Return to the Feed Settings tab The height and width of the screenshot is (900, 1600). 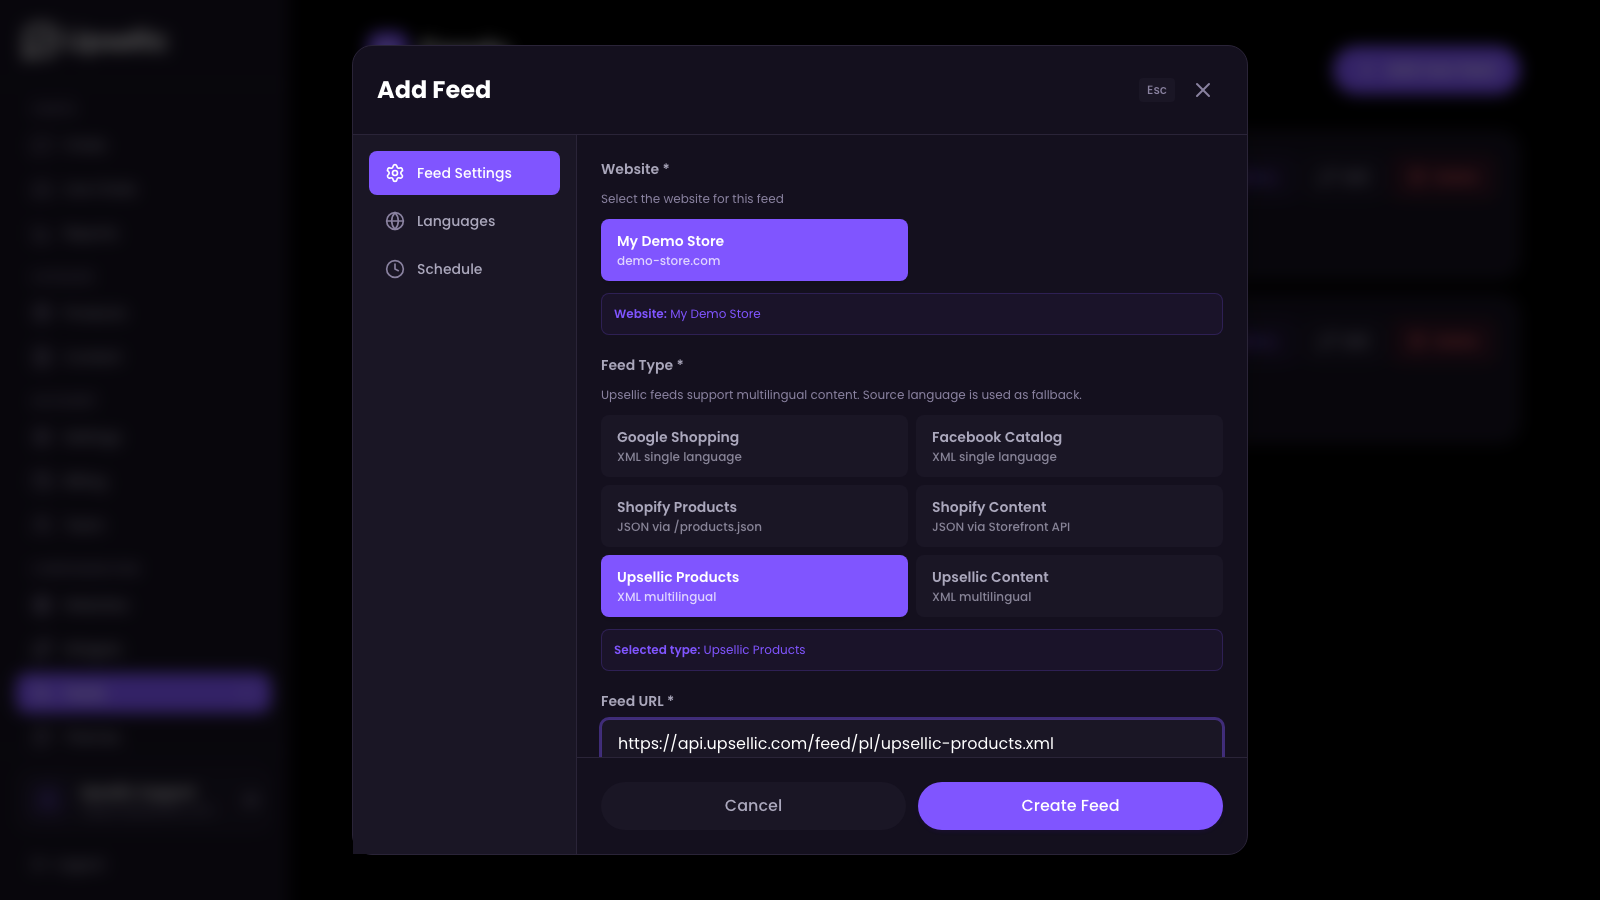[464, 172]
